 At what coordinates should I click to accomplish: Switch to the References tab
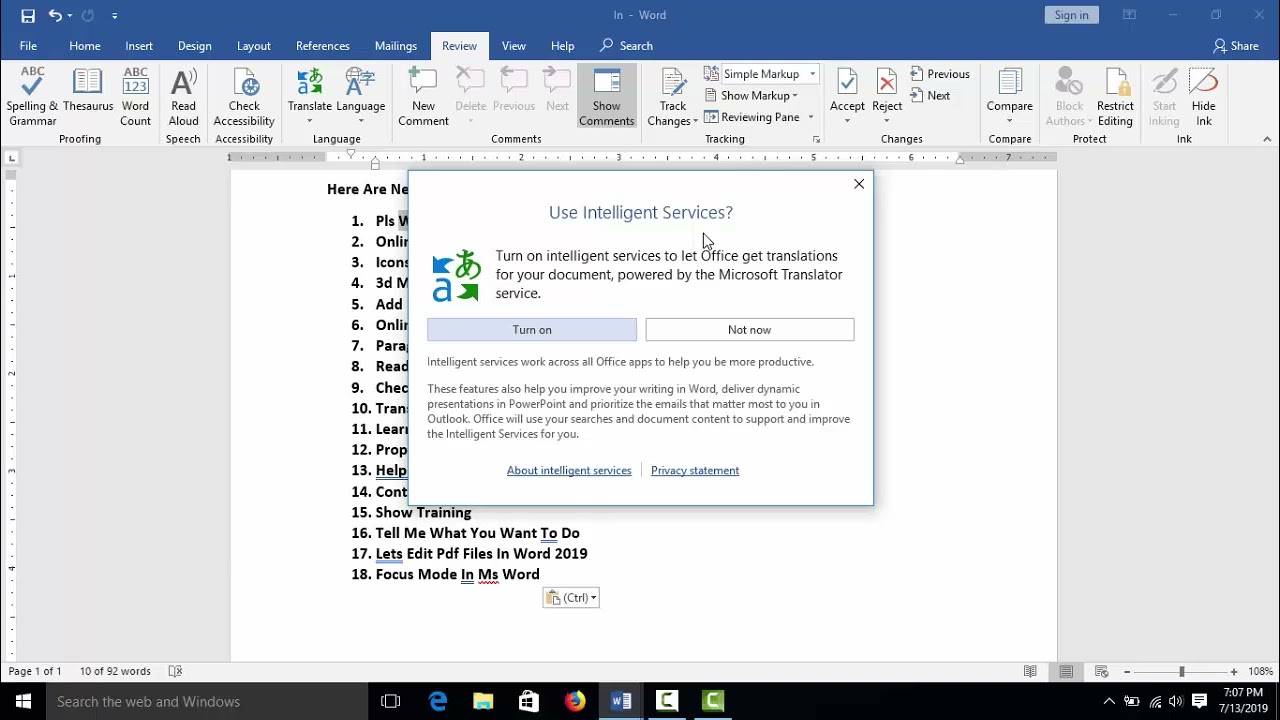[323, 46]
